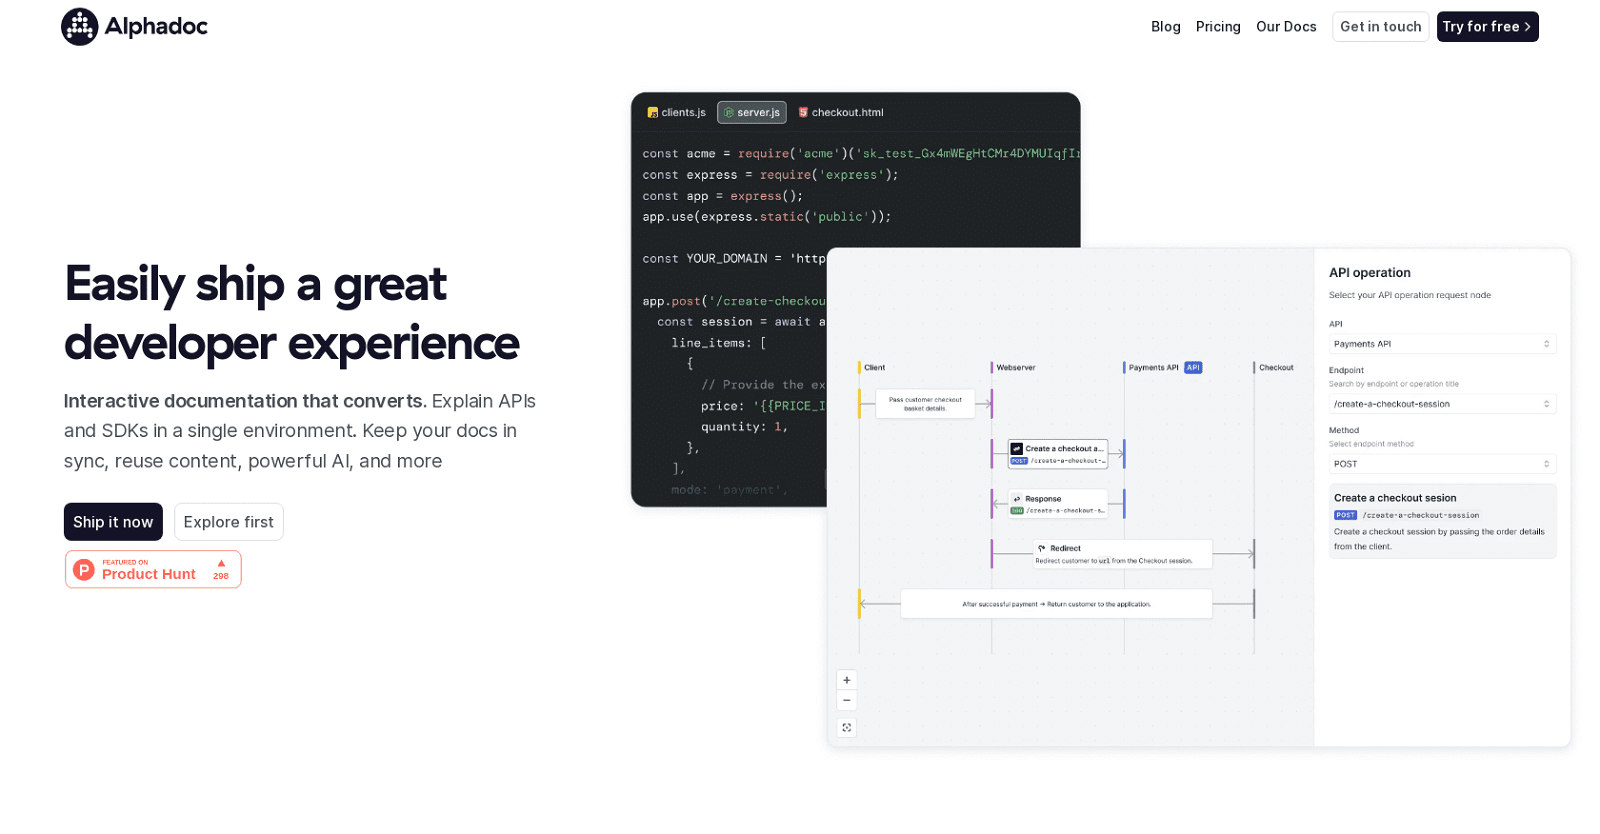Click the Product Hunt badge logo

[x=85, y=570]
